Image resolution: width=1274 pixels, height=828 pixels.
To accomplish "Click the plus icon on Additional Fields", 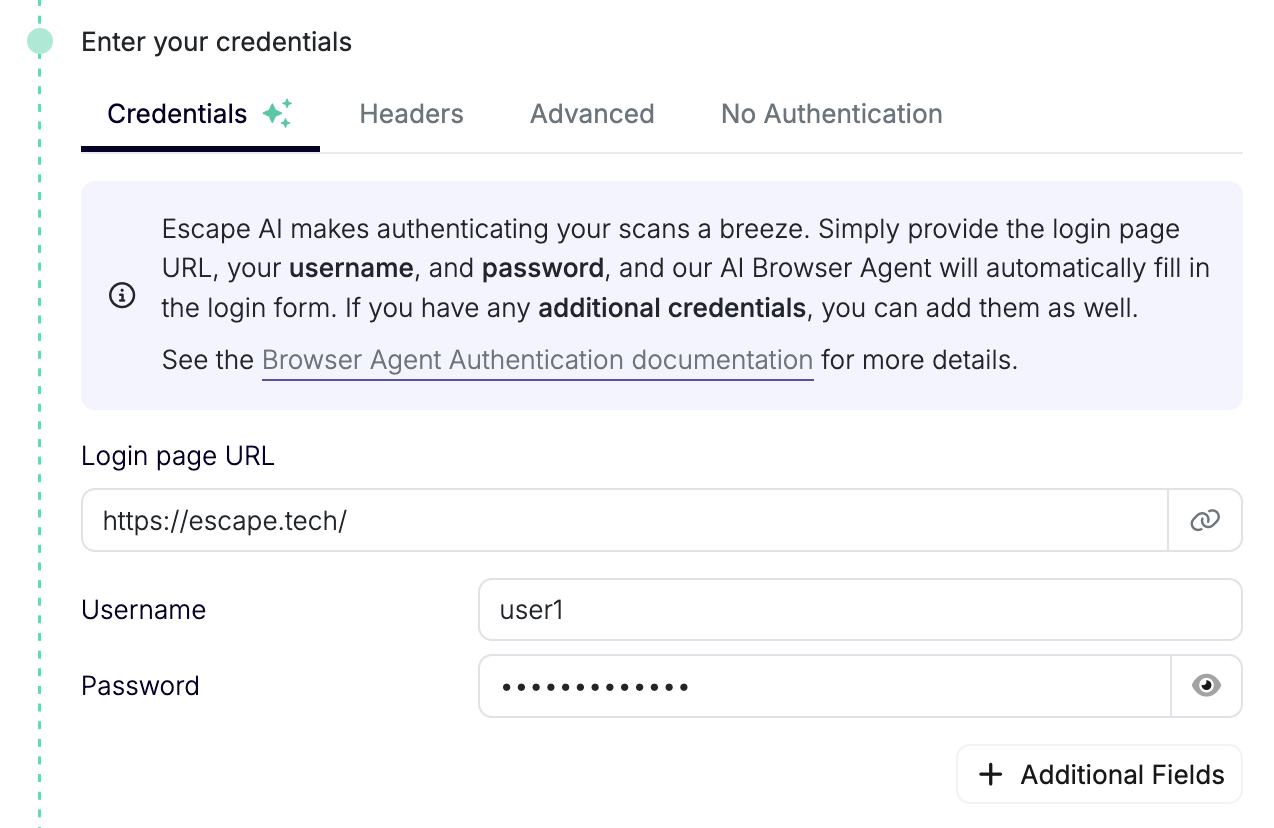I will (x=991, y=774).
